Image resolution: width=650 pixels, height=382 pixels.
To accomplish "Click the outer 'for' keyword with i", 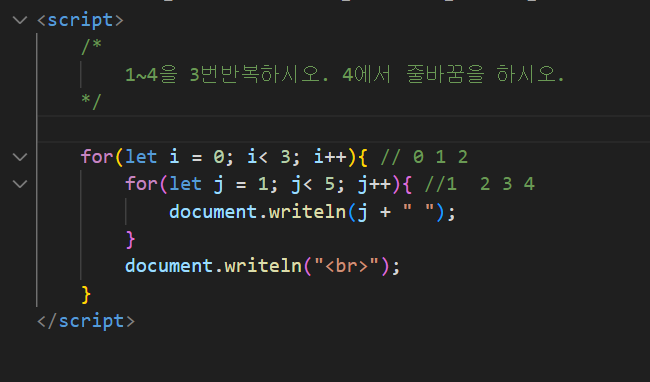I will pyautogui.click(x=97, y=157).
